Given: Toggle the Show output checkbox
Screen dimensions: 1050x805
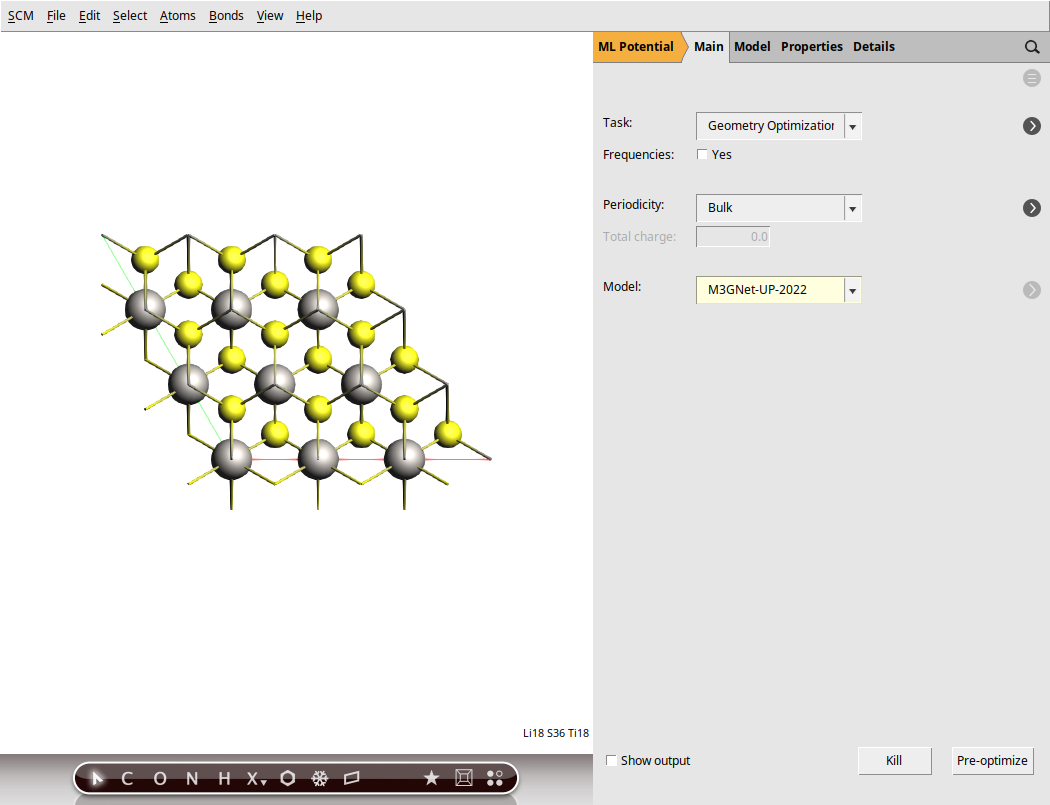Looking at the screenshot, I should [611, 760].
